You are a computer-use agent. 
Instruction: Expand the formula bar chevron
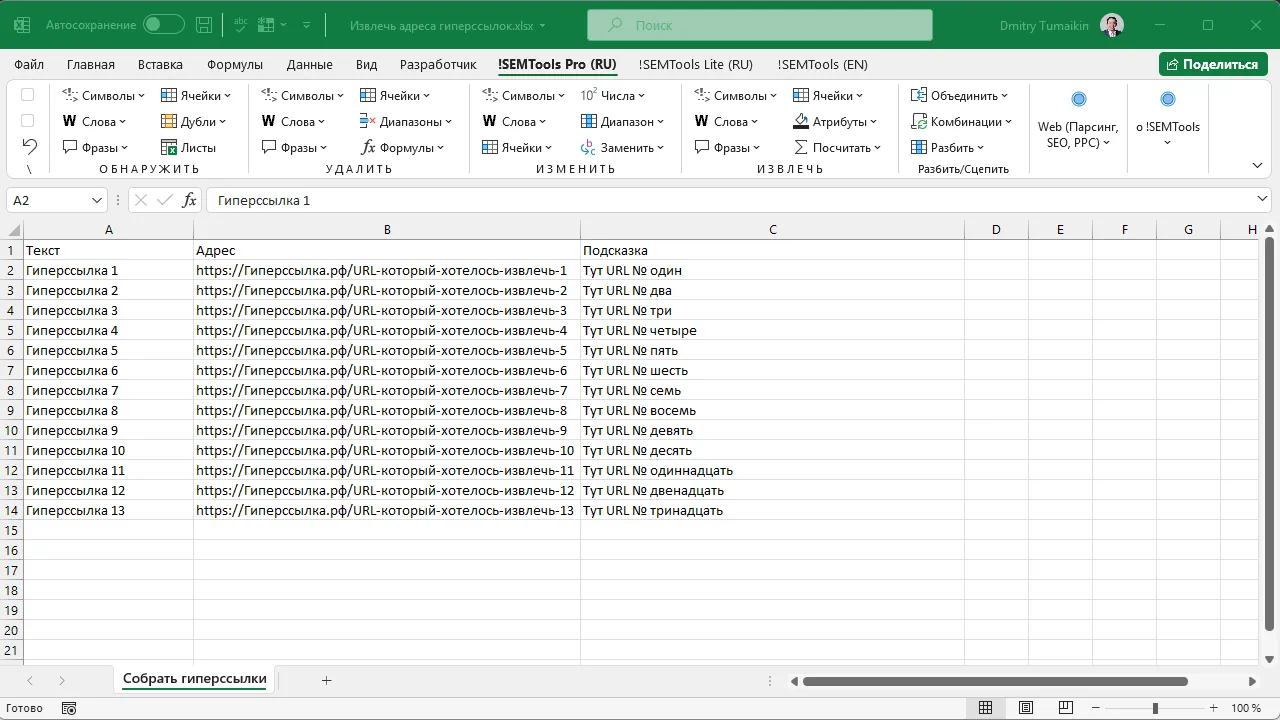point(1263,200)
